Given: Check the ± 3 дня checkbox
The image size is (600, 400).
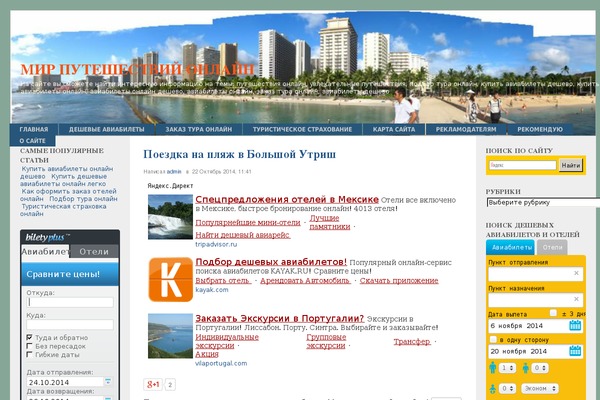Looking at the screenshot, I should tap(553, 313).
